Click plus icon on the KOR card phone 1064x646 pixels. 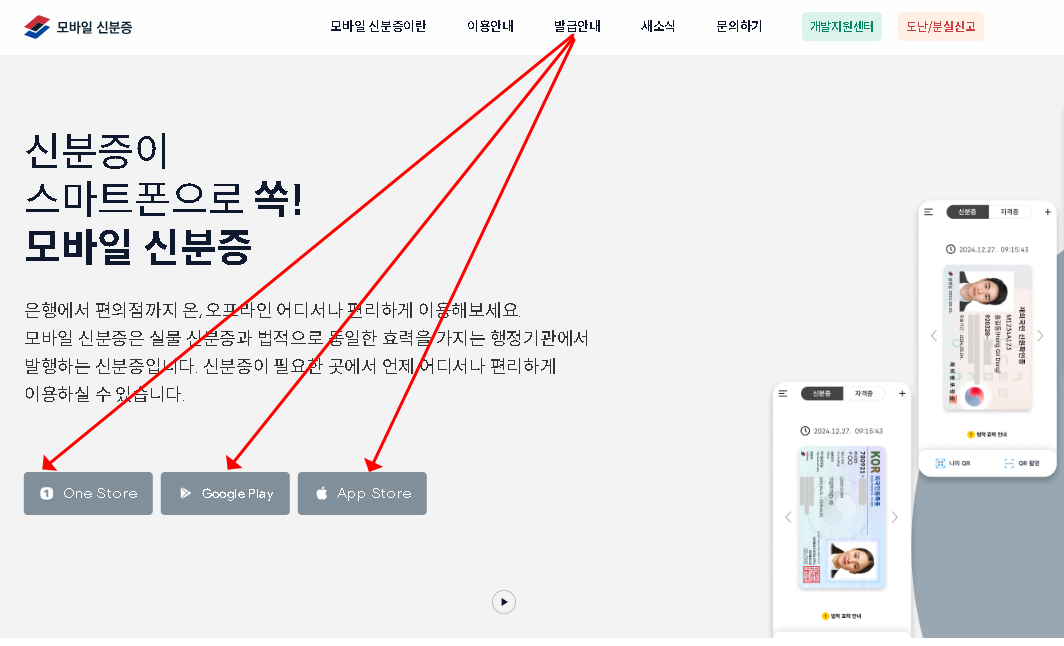pyautogui.click(x=902, y=394)
